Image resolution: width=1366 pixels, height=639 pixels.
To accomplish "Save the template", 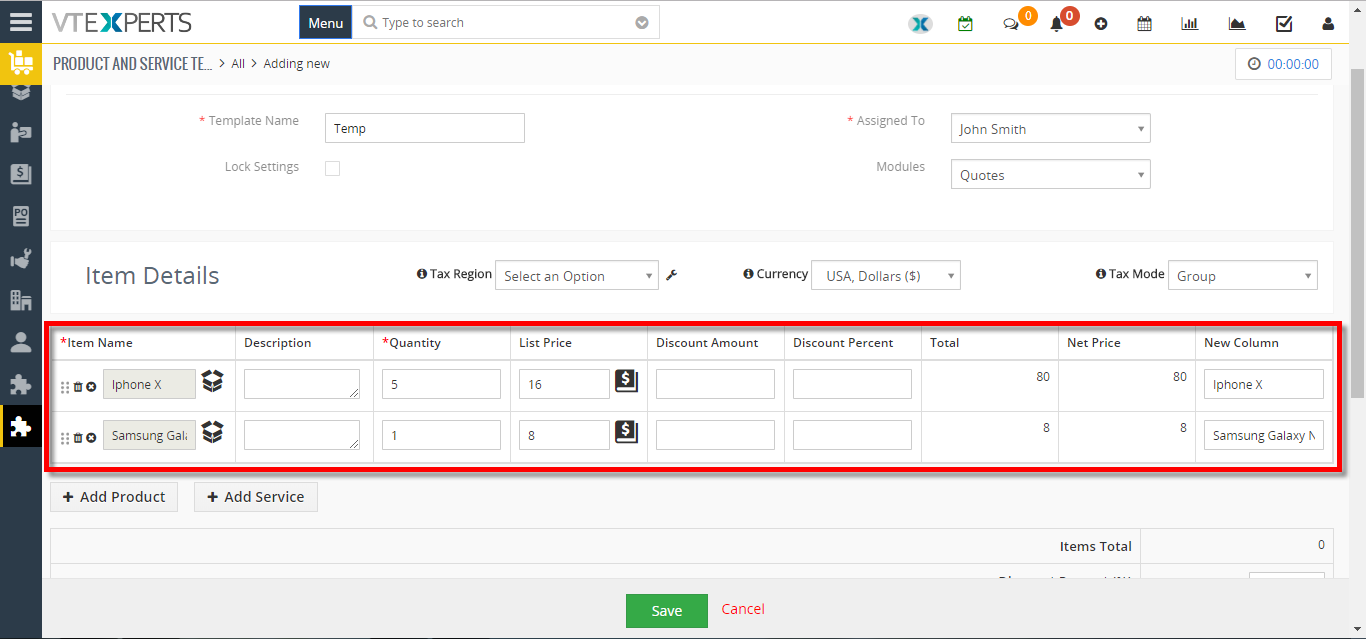I will click(667, 611).
